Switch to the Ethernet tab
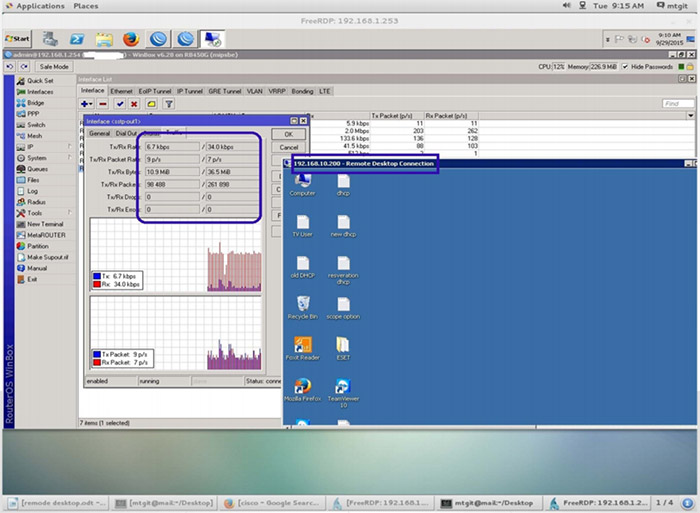Viewport: 700px width, 513px height. tap(121, 91)
